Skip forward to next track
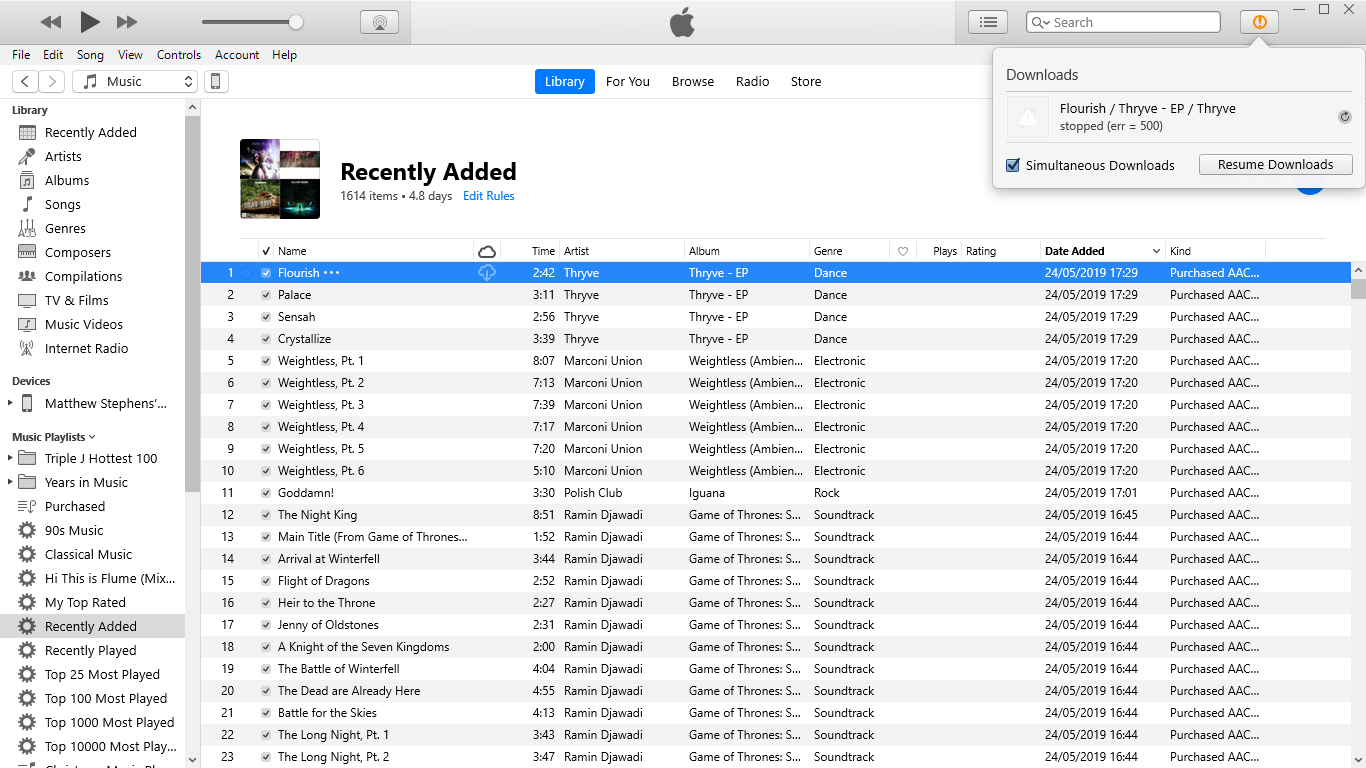The height and width of the screenshot is (768, 1366). [127, 22]
